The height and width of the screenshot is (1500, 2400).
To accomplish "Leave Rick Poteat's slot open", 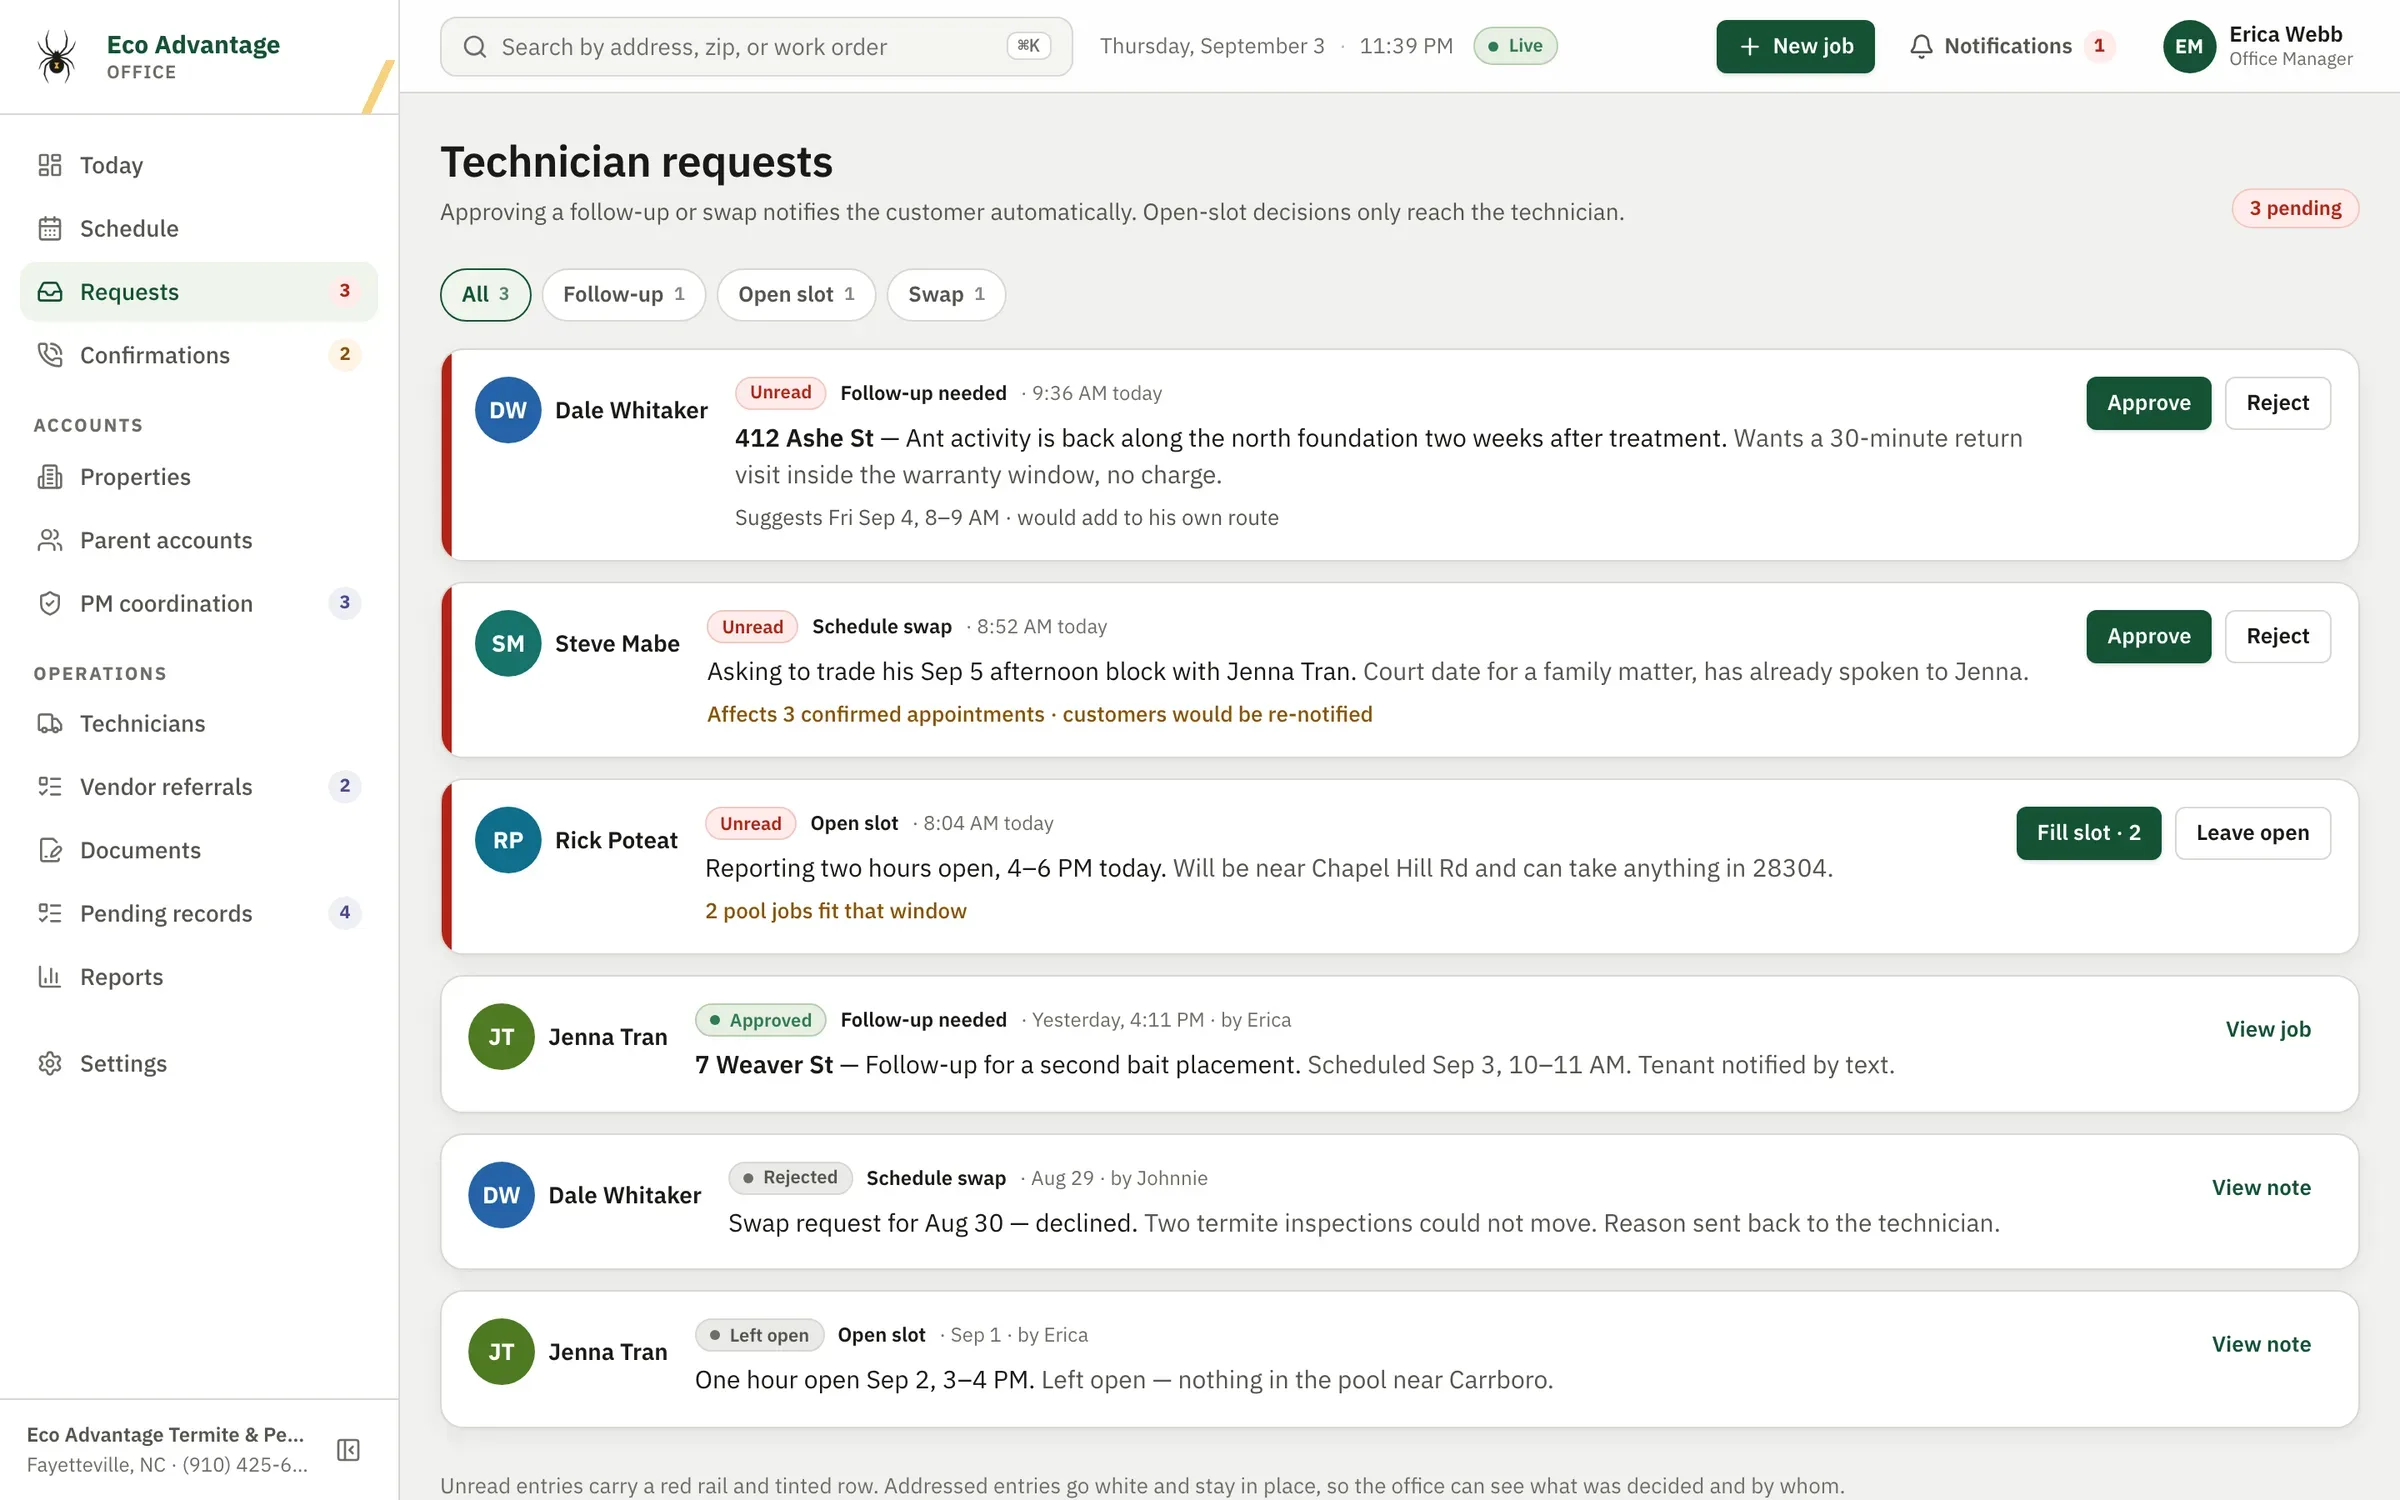I will tap(2252, 833).
